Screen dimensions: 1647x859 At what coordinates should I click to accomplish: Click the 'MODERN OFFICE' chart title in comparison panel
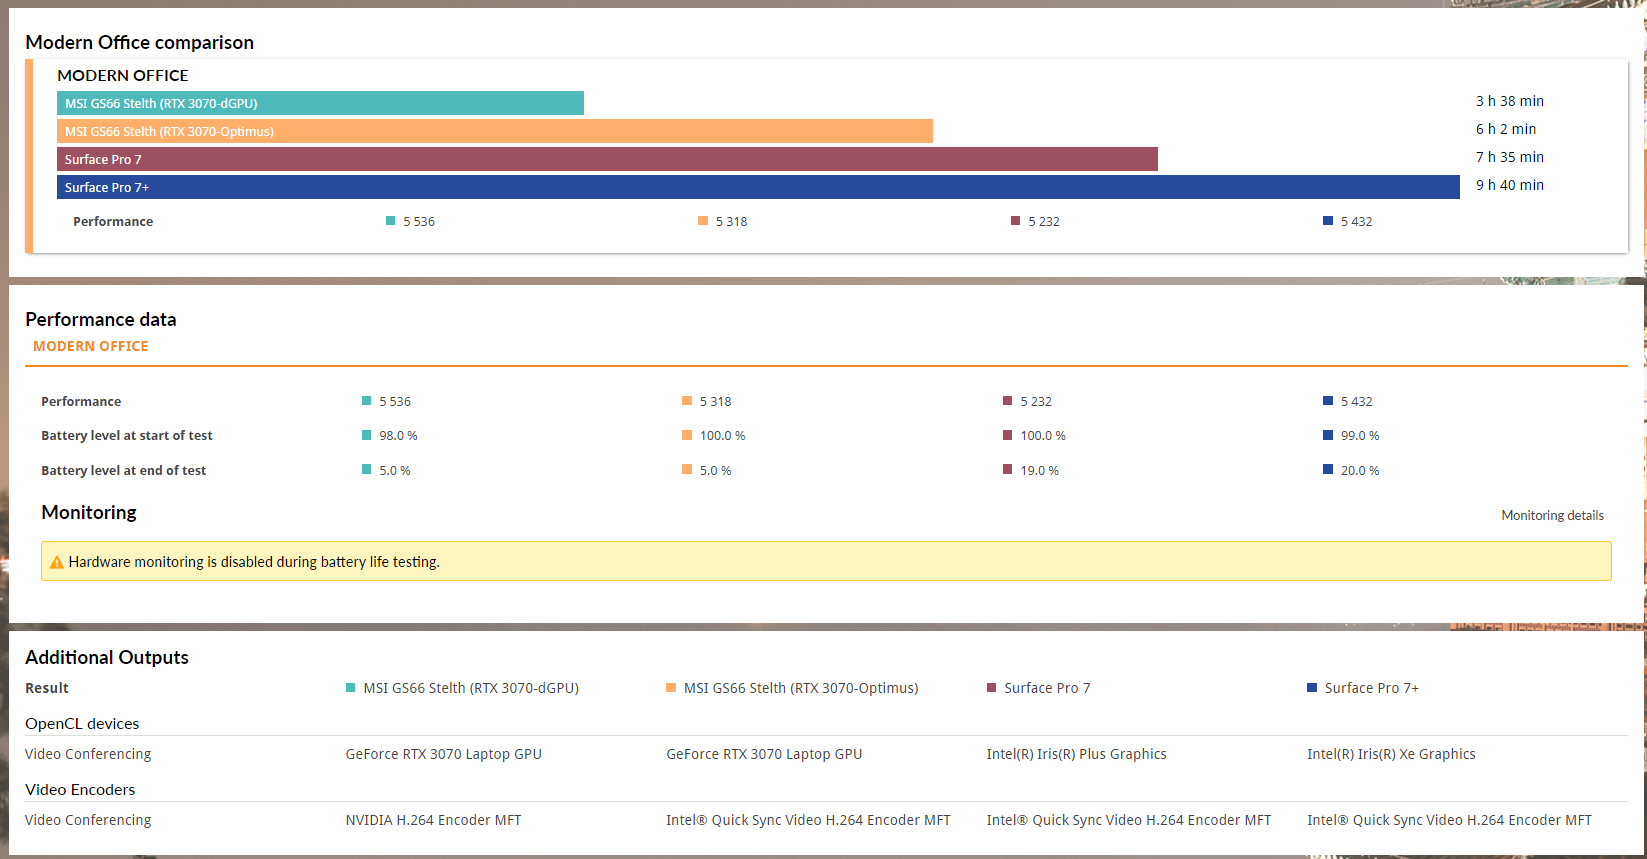123,75
